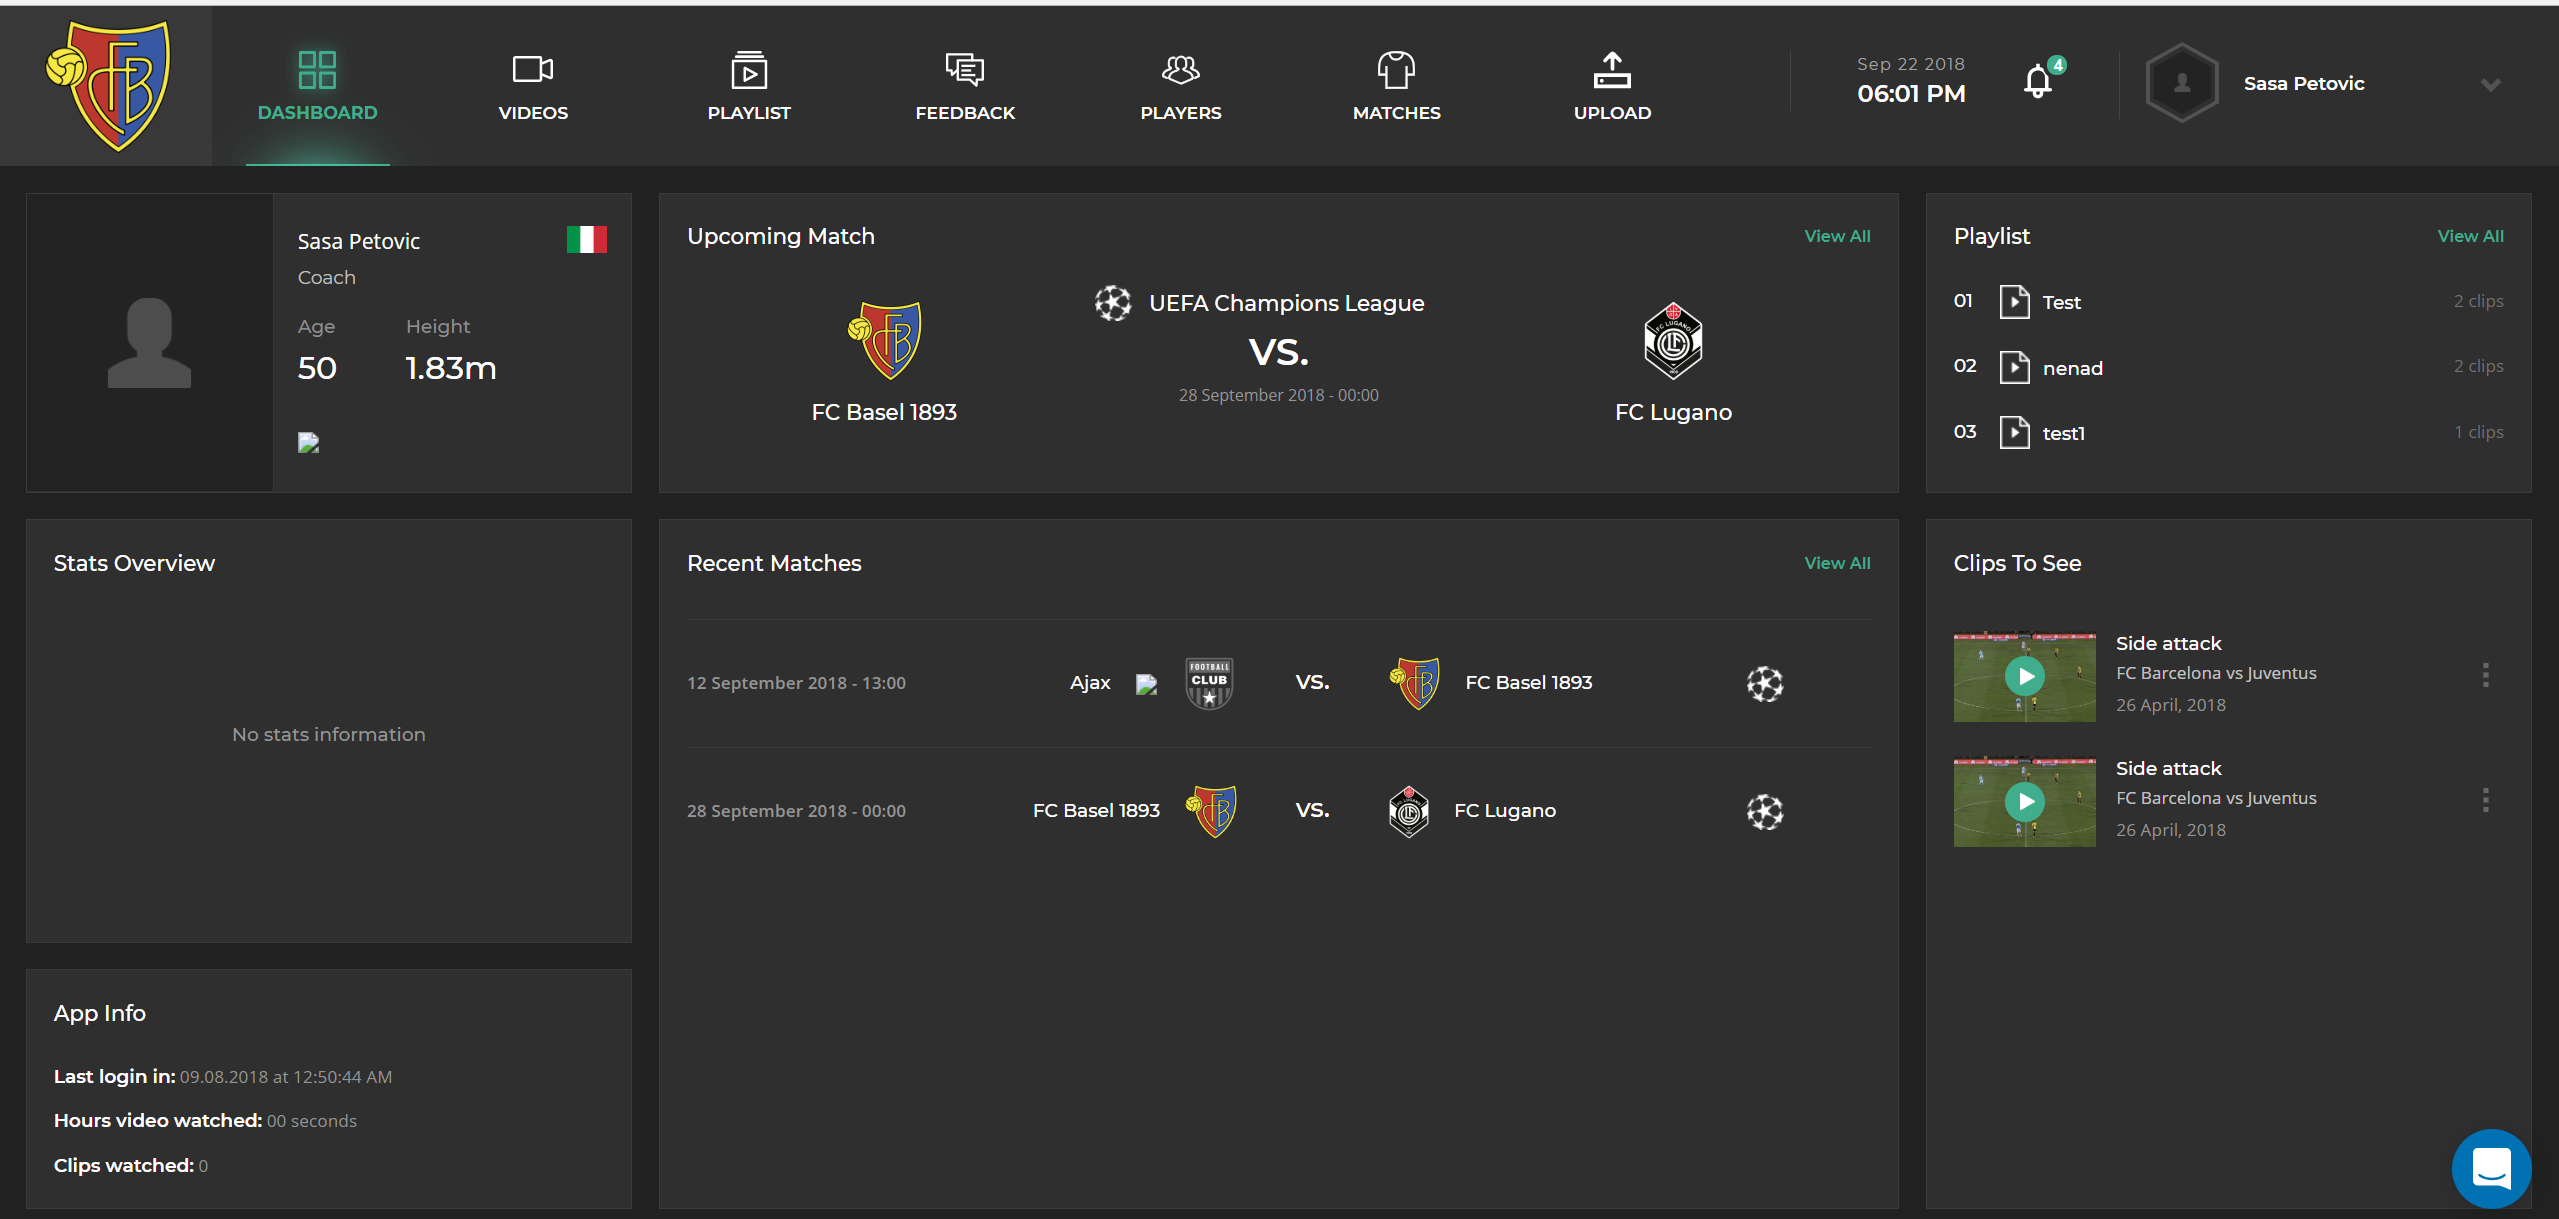Expand the Sasa Petovic user dropdown
Image resolution: width=2559 pixels, height=1219 pixels.
pos(2490,85)
